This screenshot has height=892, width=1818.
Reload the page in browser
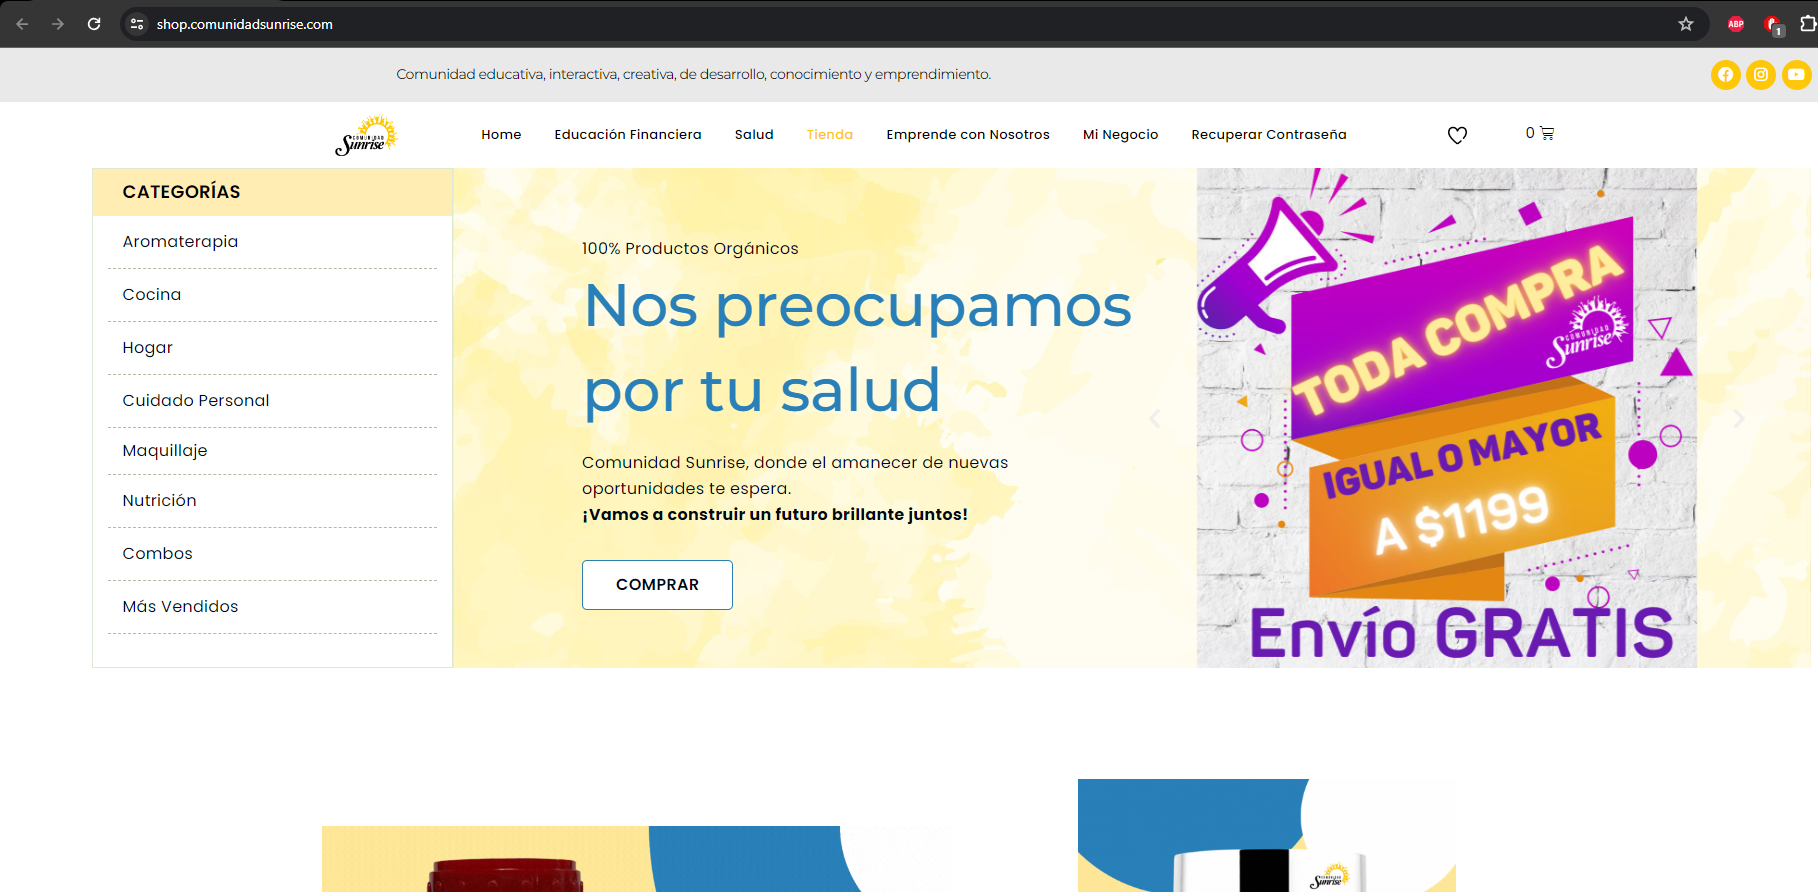(94, 24)
